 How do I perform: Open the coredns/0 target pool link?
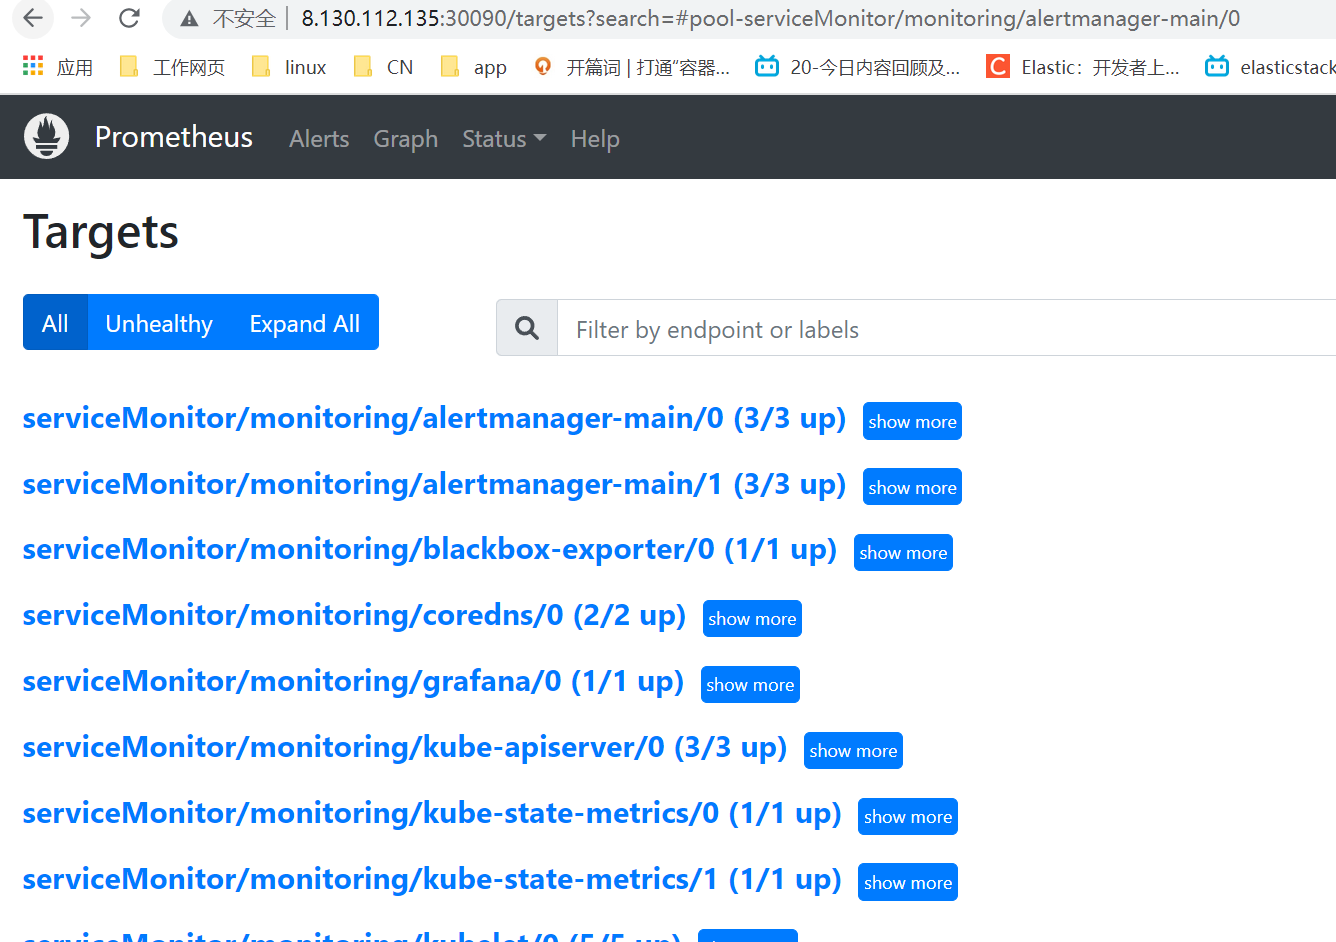(355, 615)
